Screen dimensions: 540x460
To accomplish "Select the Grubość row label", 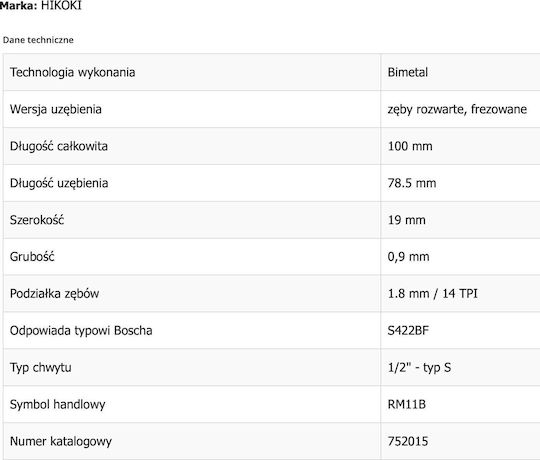I will 32,257.
